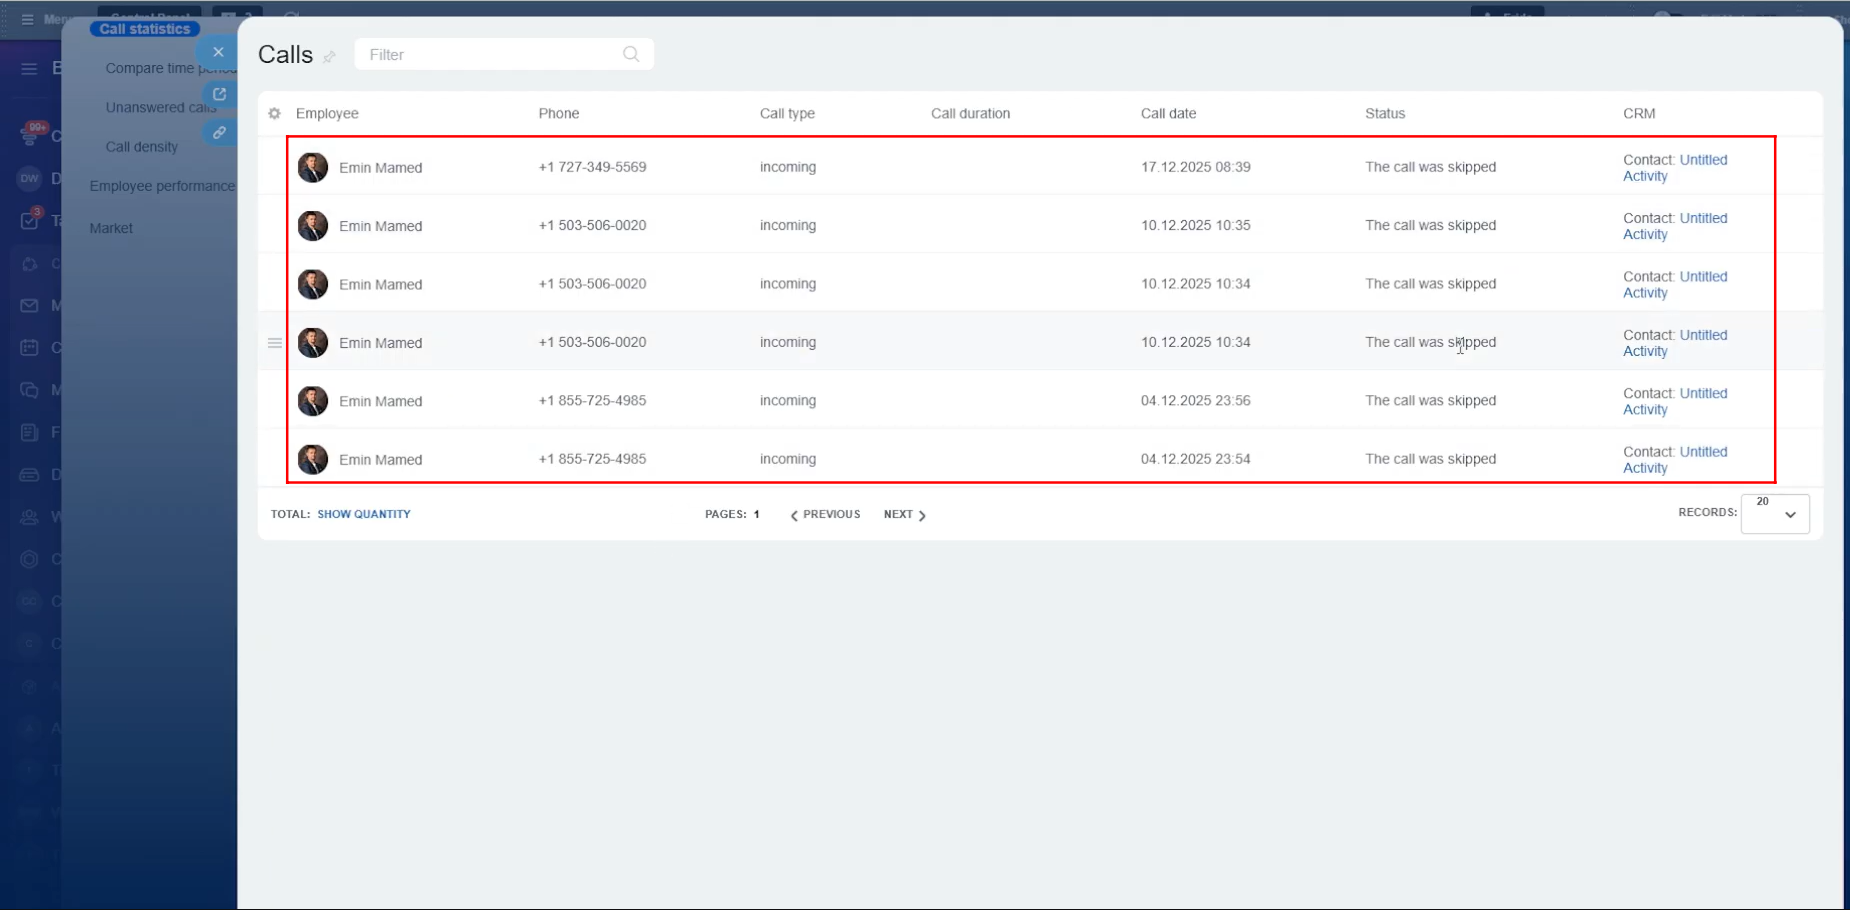
Task: Click drag handle on the hovered call row
Action: pos(275,343)
